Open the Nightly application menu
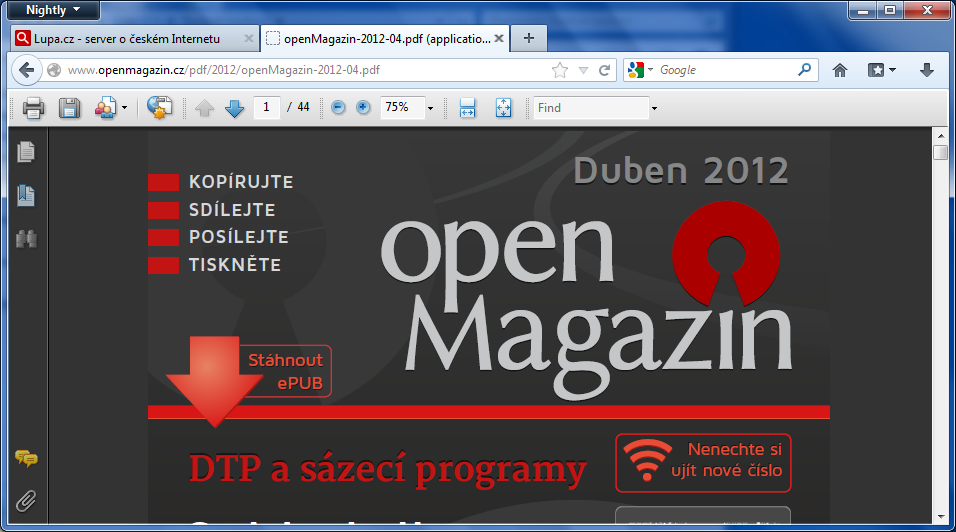956x532 pixels. [x=52, y=10]
